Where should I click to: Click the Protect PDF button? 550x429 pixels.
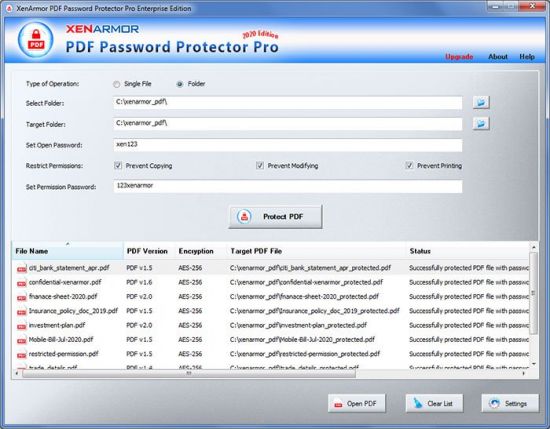(x=275, y=217)
